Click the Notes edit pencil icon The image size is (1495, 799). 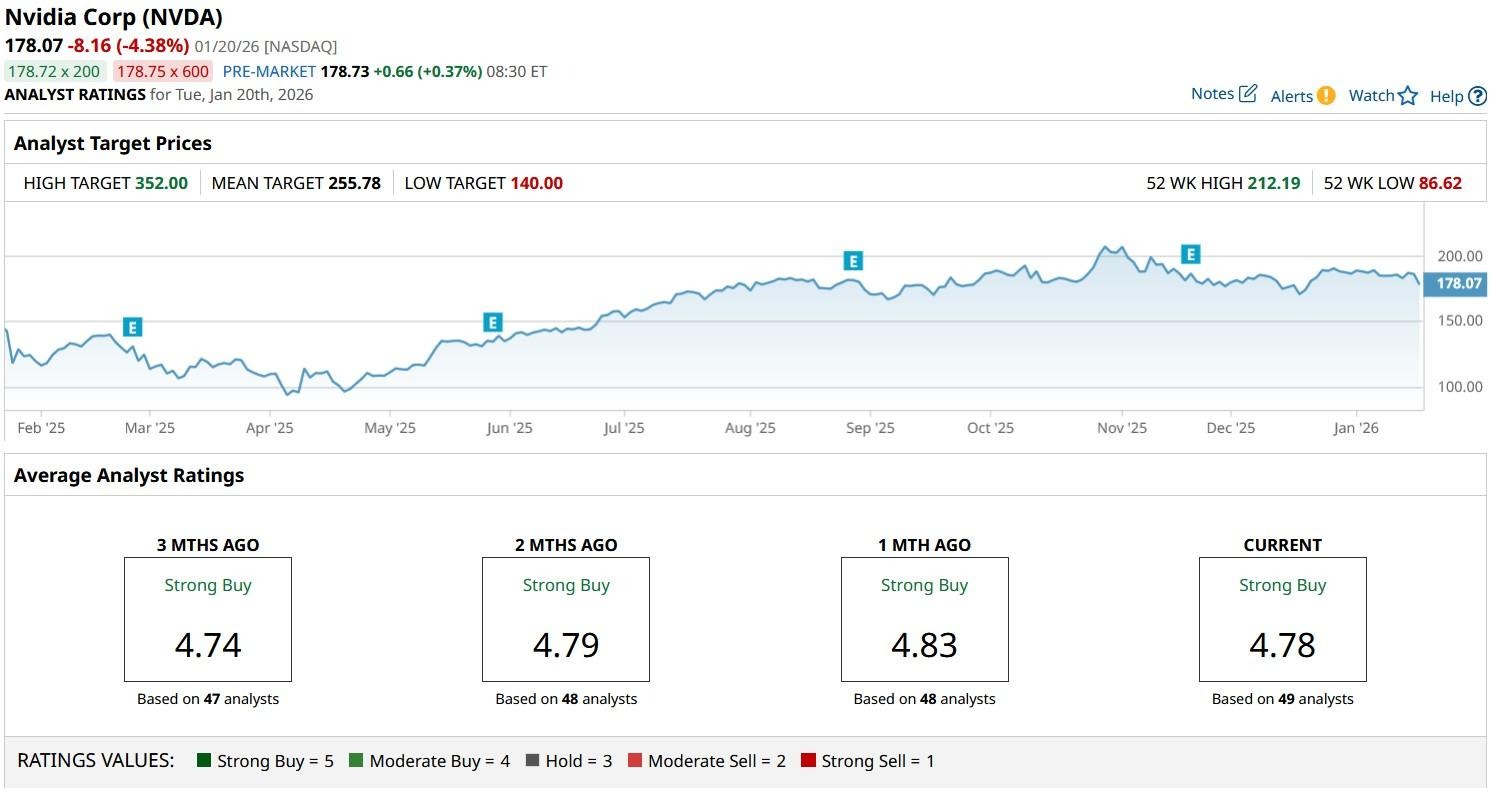pos(1247,94)
